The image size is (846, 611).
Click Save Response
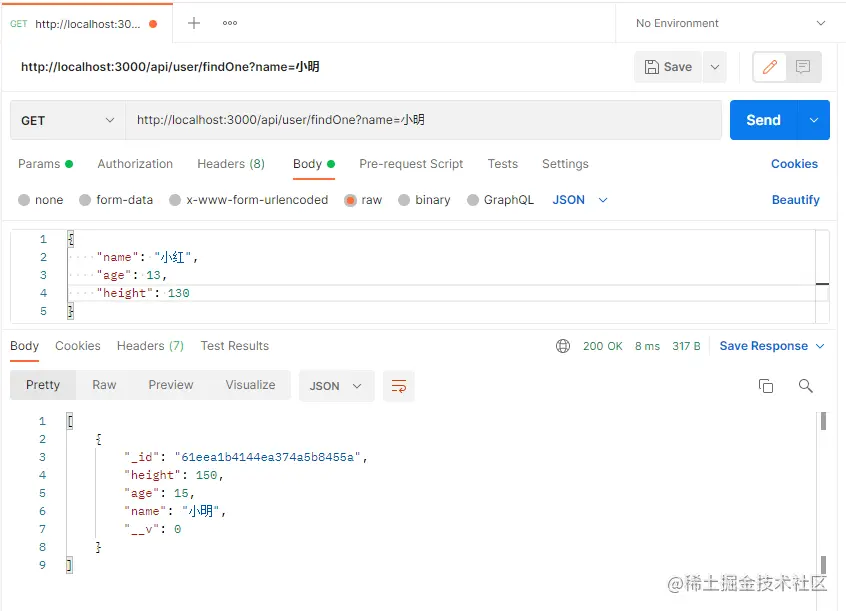[763, 346]
